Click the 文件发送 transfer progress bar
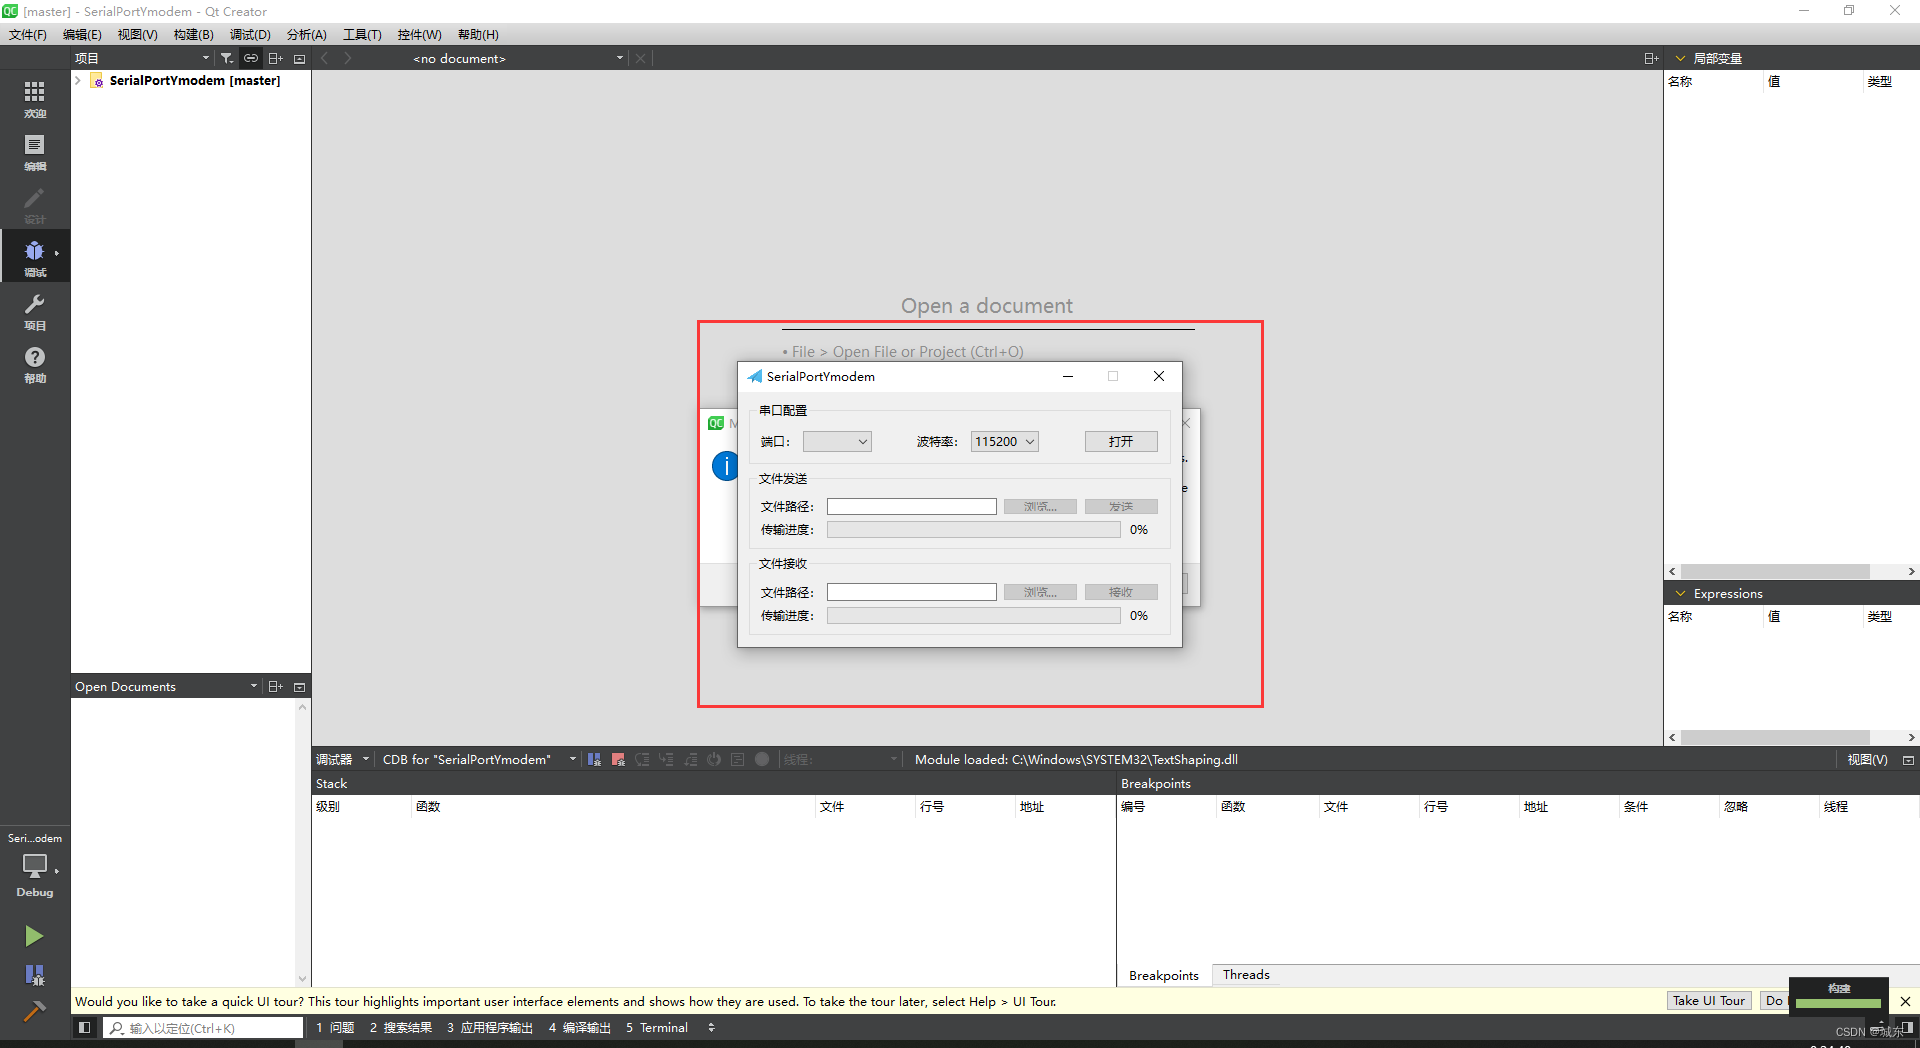Image resolution: width=1920 pixels, height=1048 pixels. tap(973, 529)
